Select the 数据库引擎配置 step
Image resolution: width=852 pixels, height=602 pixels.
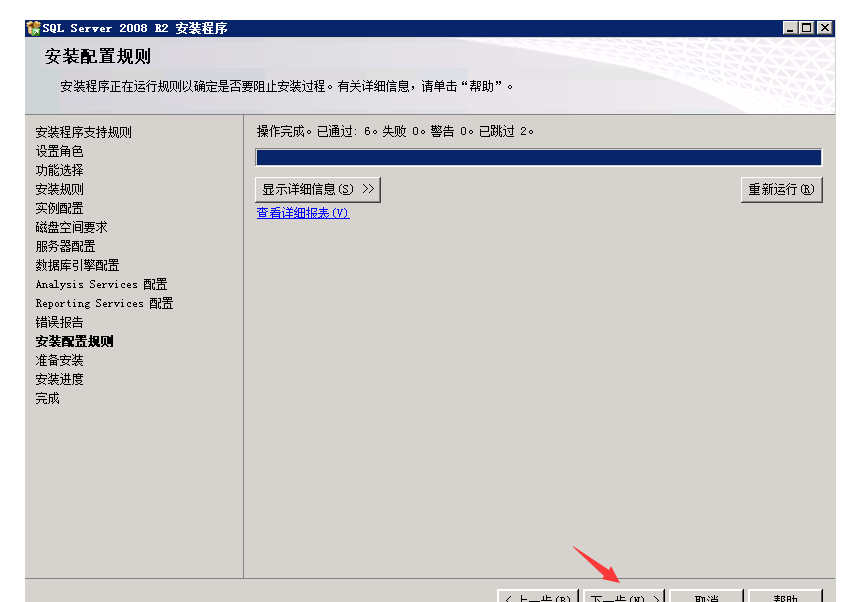pyautogui.click(x=77, y=265)
